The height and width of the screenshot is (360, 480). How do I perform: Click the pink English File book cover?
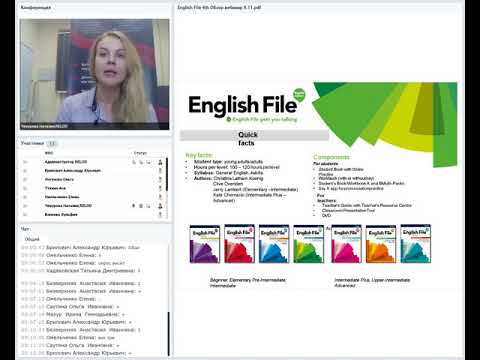pos(346,244)
